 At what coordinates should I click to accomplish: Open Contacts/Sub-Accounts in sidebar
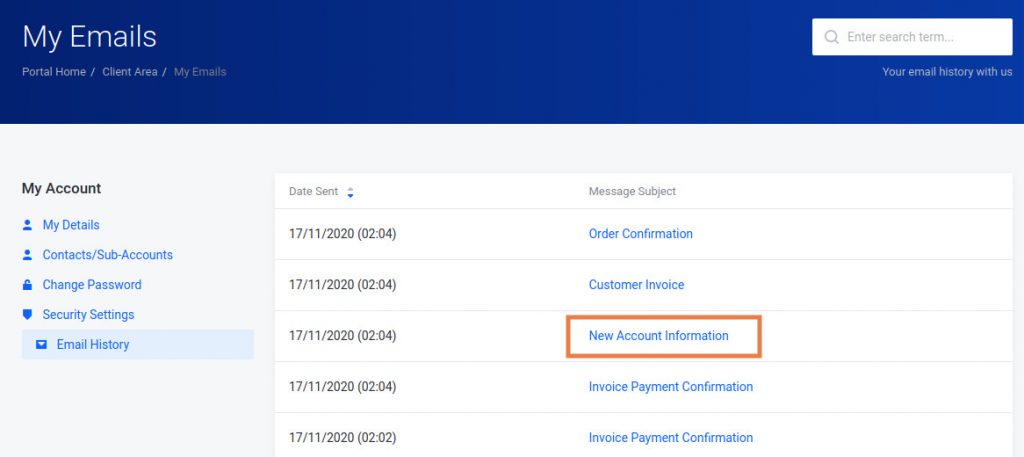[108, 255]
